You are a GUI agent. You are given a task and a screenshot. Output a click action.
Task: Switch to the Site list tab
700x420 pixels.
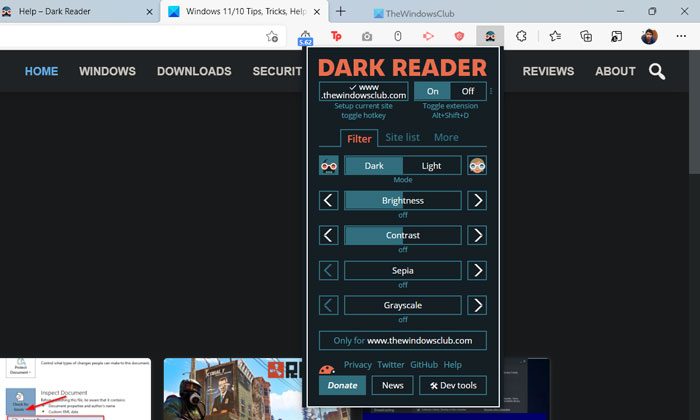(402, 137)
